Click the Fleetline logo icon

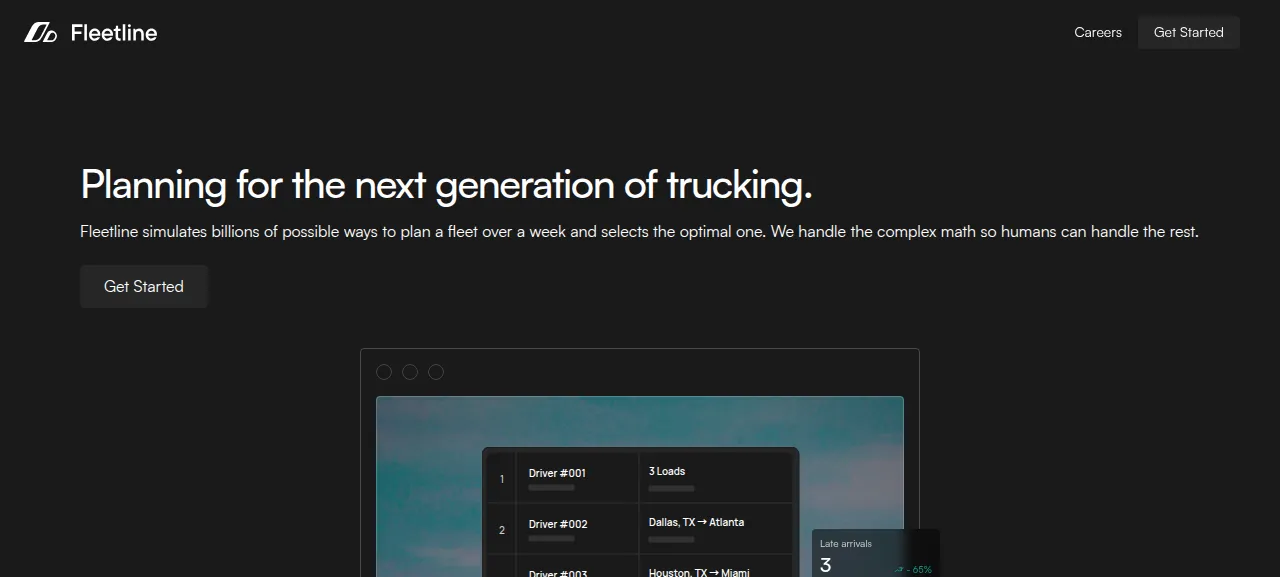[41, 33]
